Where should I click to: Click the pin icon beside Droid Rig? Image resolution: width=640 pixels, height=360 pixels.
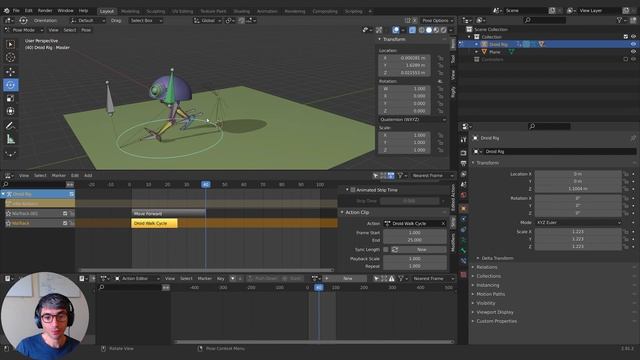[x=633, y=138]
